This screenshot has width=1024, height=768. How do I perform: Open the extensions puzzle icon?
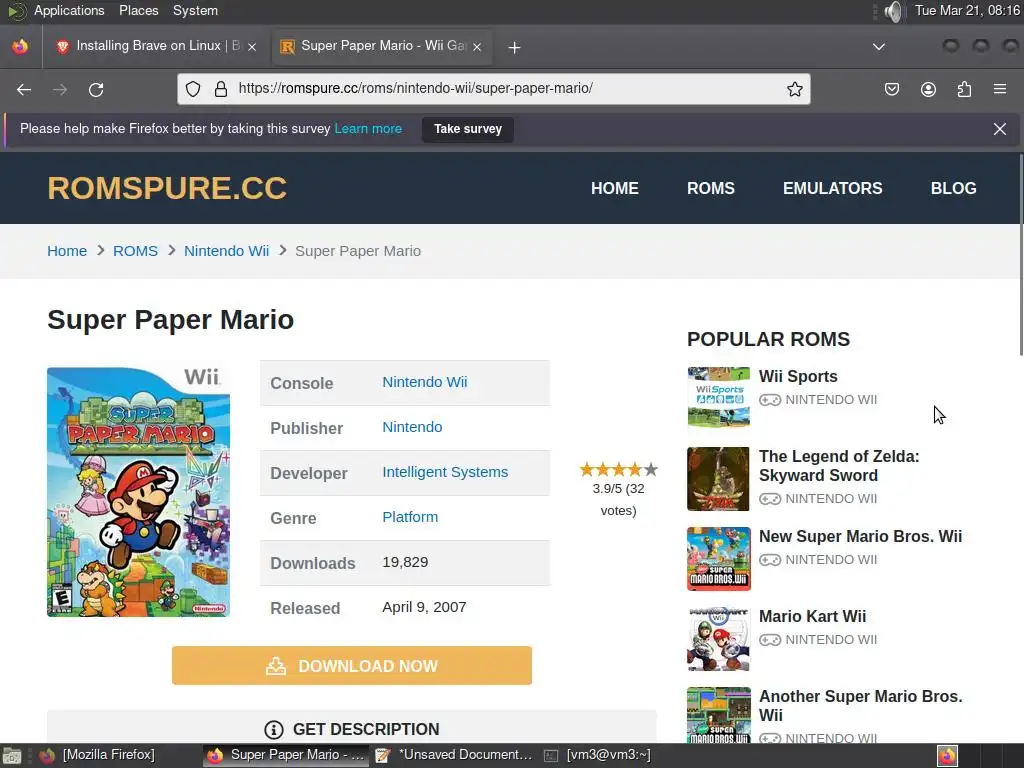pos(964,89)
